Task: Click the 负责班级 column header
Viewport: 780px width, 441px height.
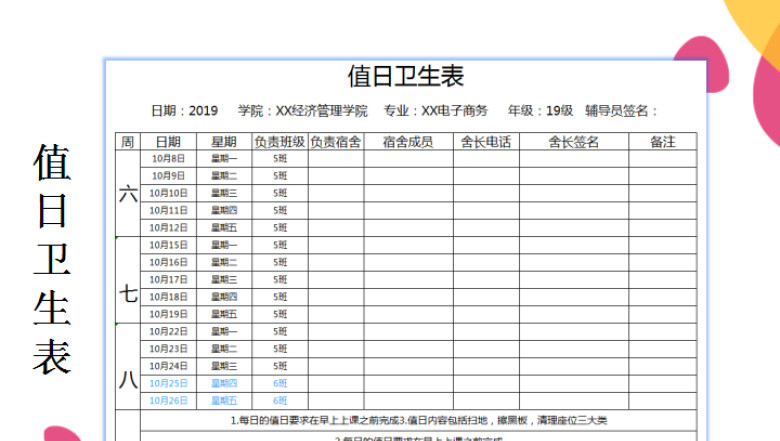Action: 280,142
